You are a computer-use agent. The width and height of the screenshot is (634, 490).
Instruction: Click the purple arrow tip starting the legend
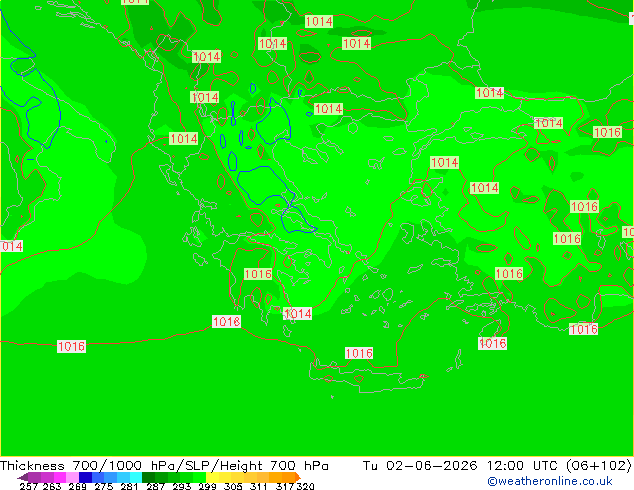(x=23, y=477)
